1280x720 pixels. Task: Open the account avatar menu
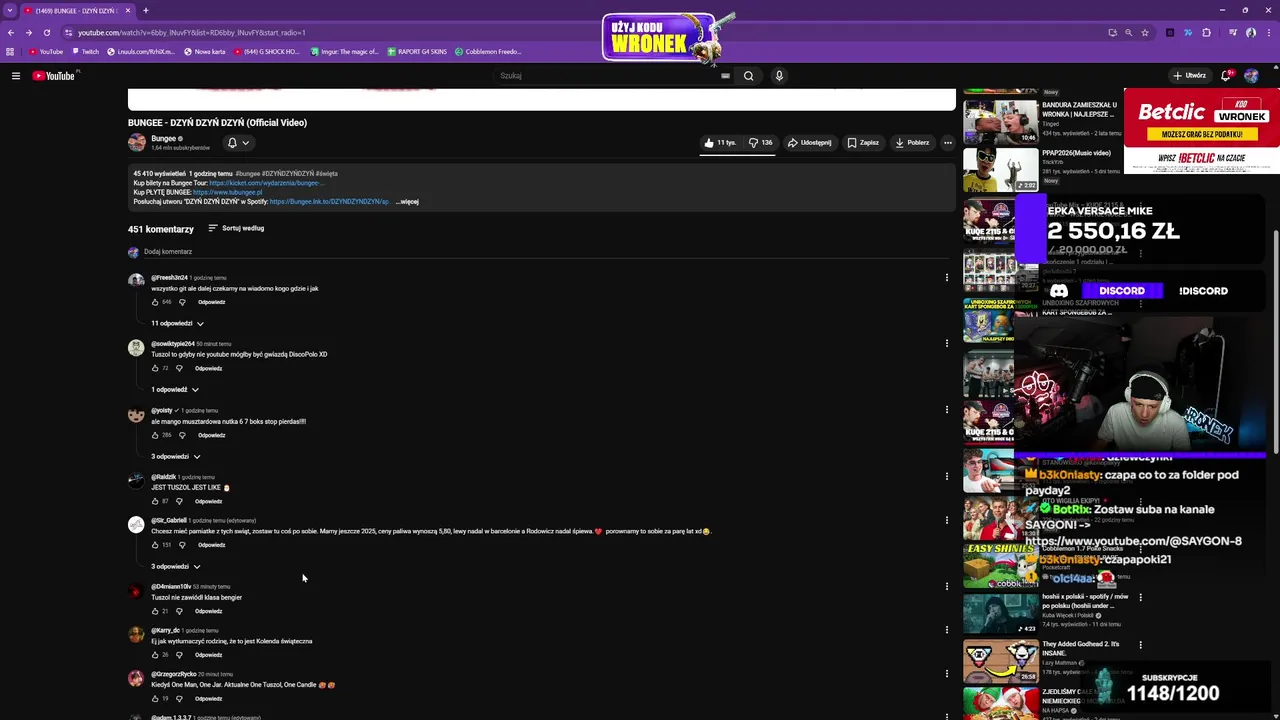point(1252,76)
